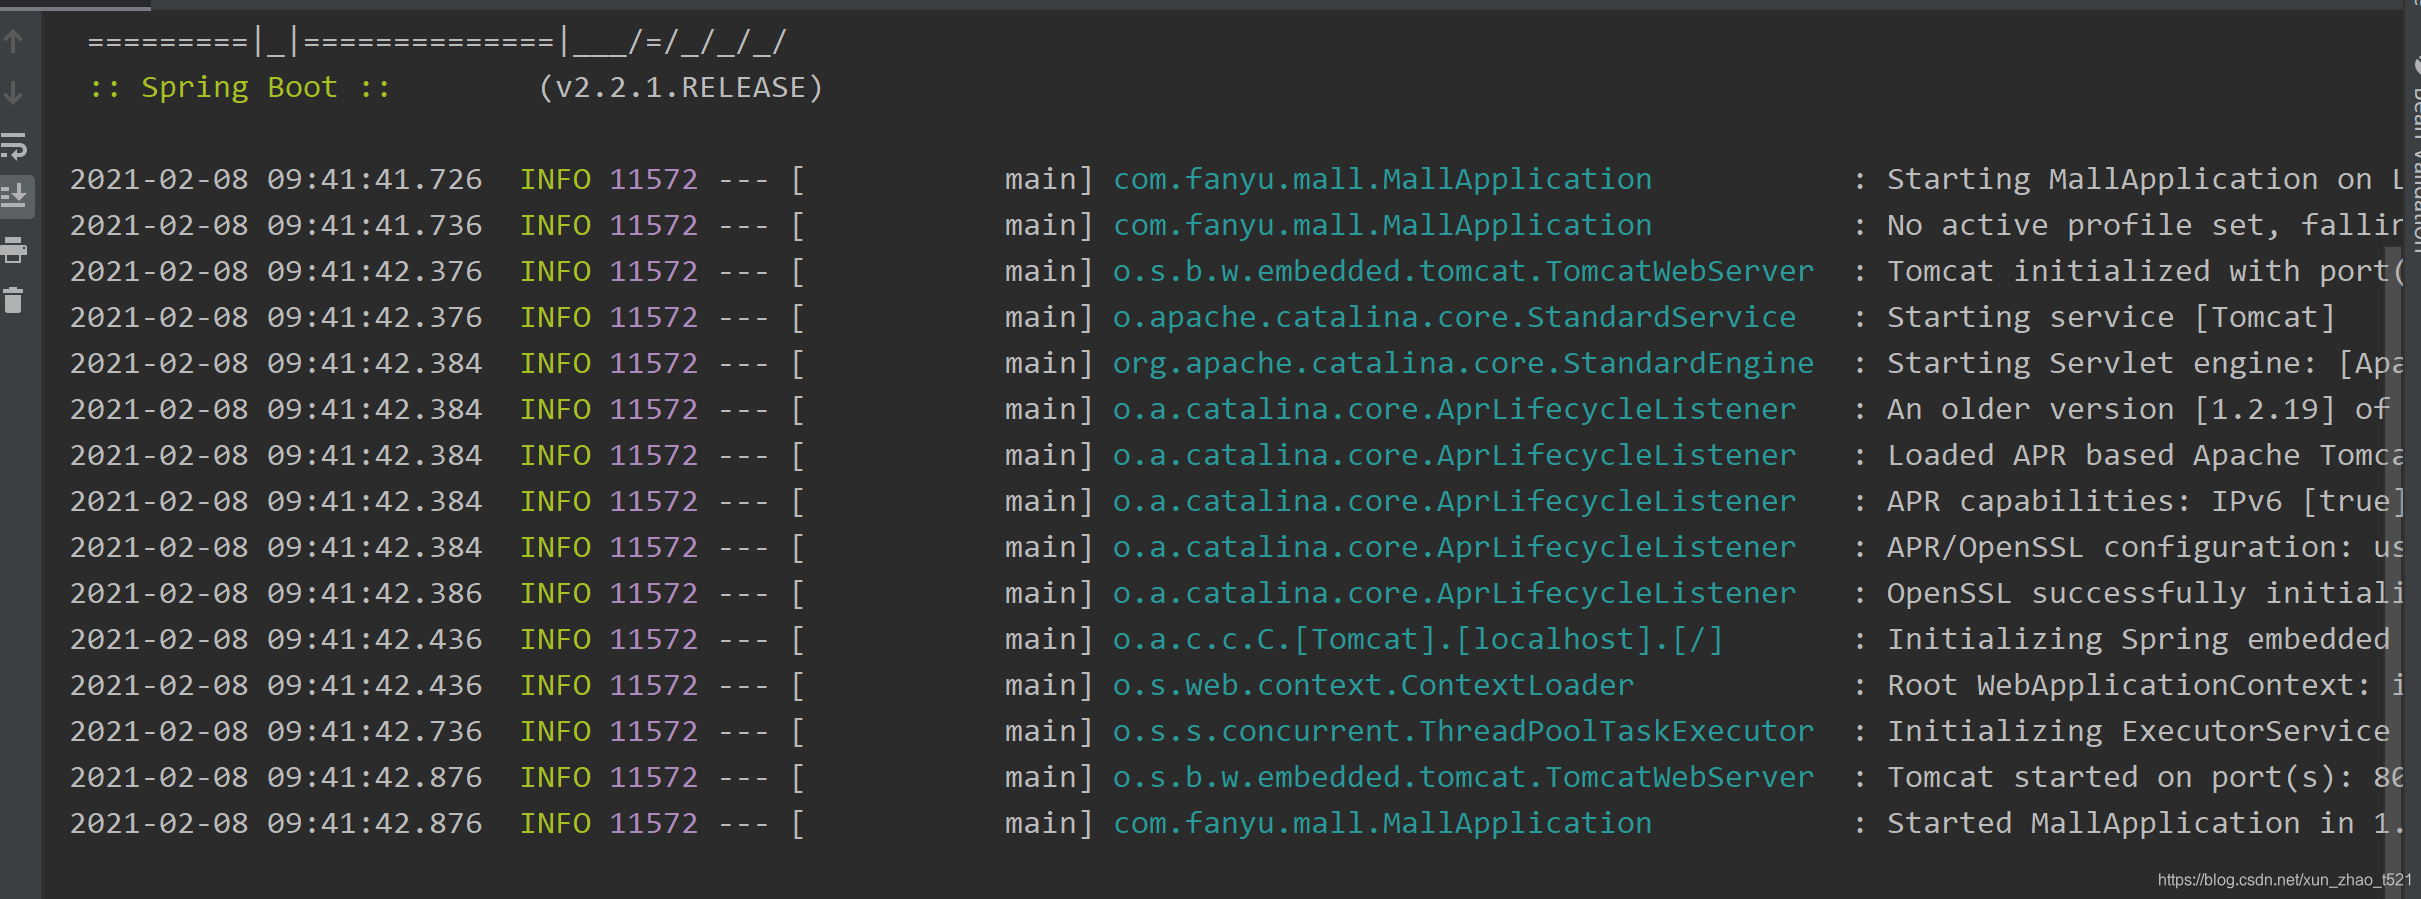The width and height of the screenshot is (2421, 899).
Task: Click 'o.apache.catalina.core.StandardService' logger name
Action: tap(1454, 318)
